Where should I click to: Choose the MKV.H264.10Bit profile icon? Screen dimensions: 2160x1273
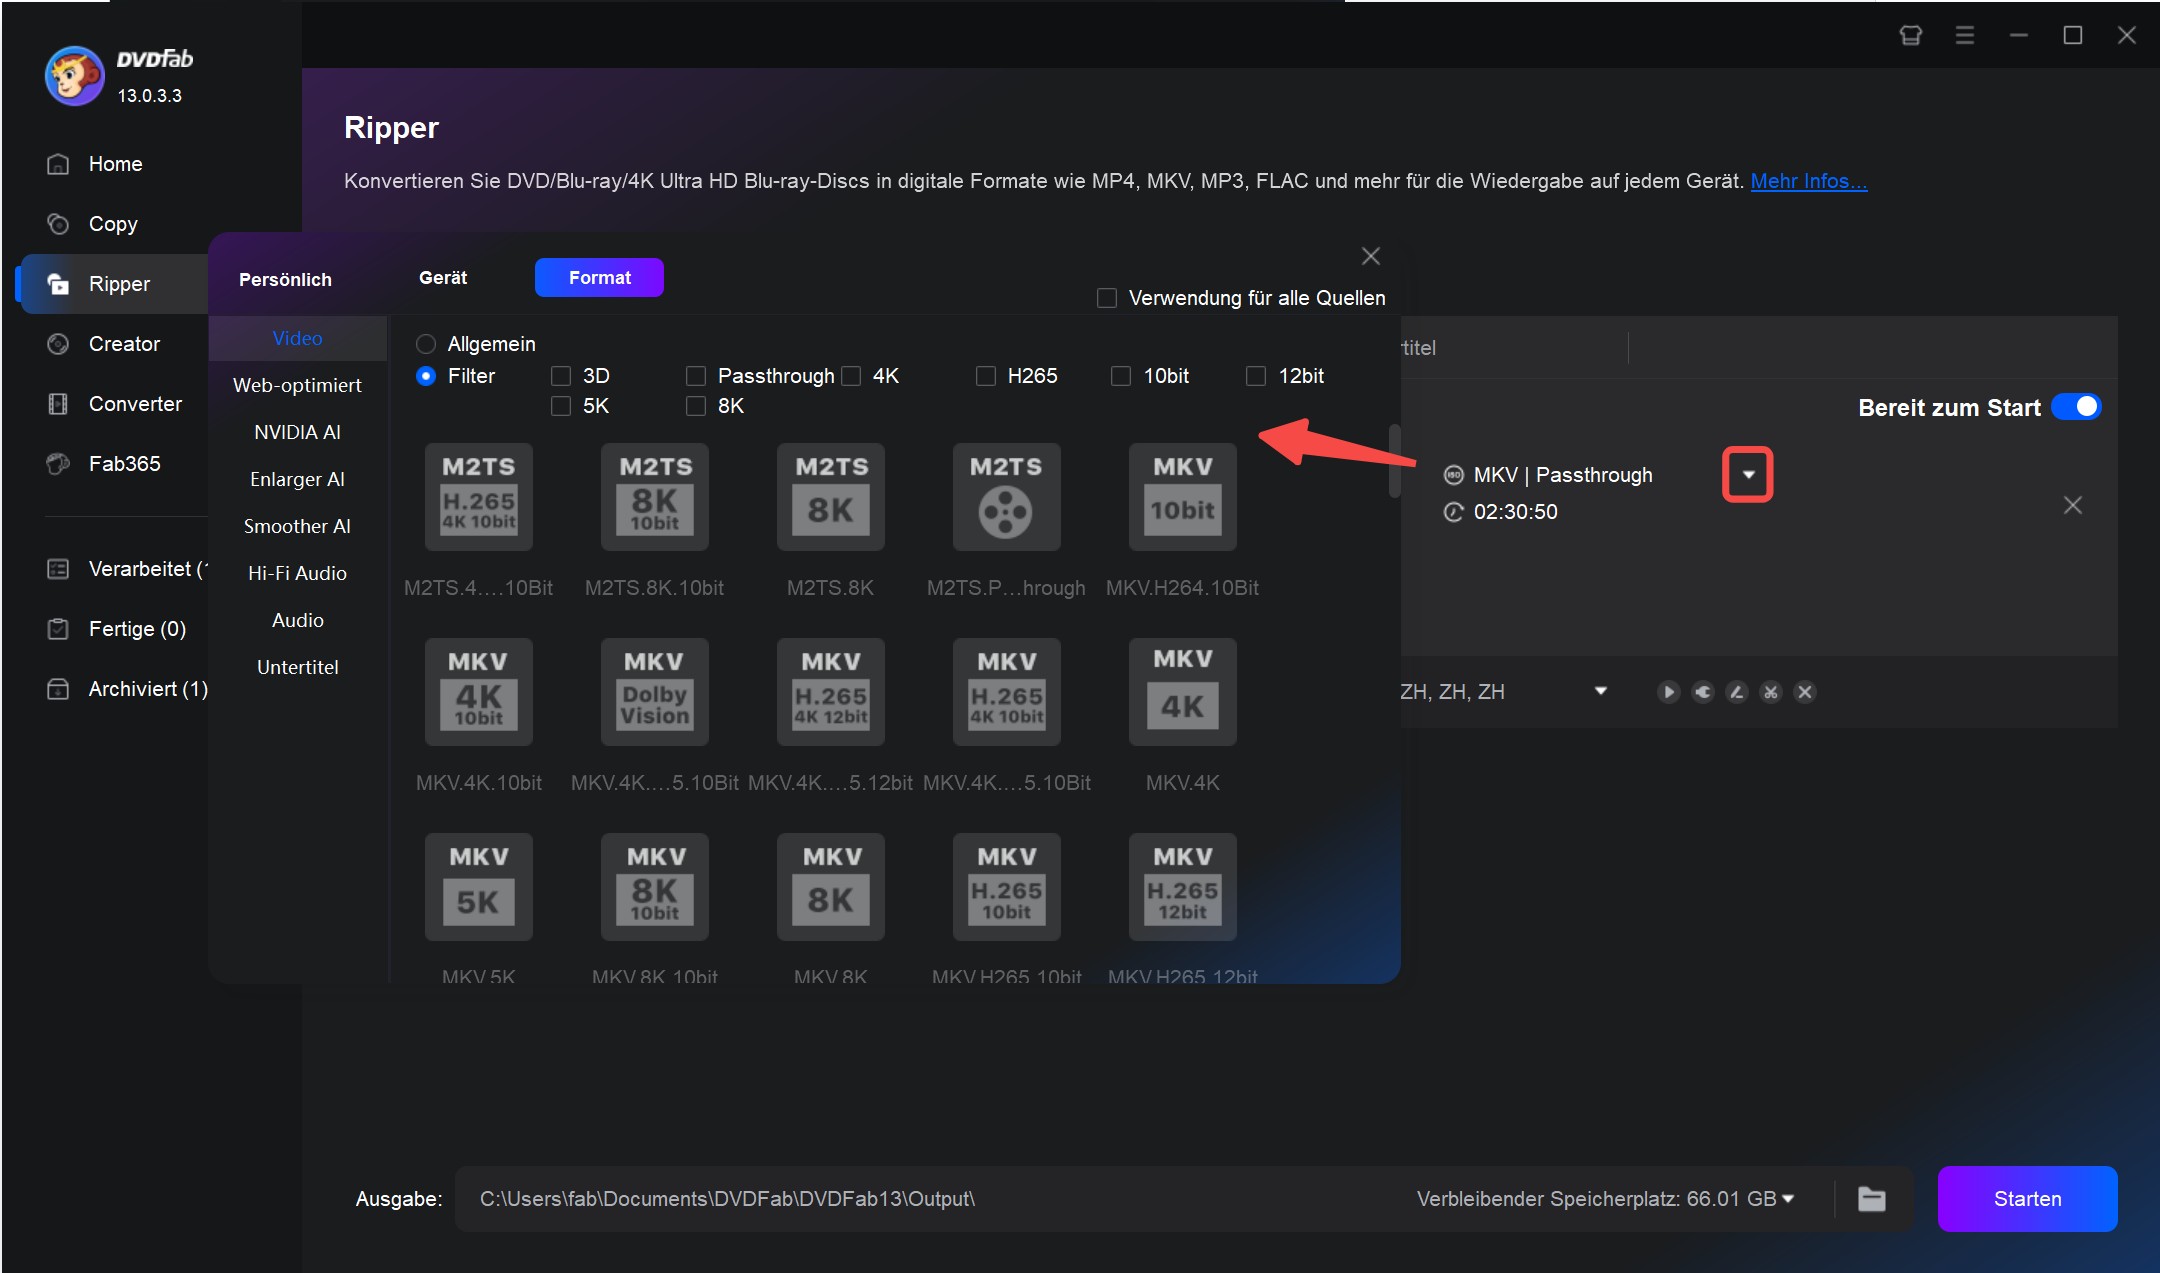tap(1182, 497)
